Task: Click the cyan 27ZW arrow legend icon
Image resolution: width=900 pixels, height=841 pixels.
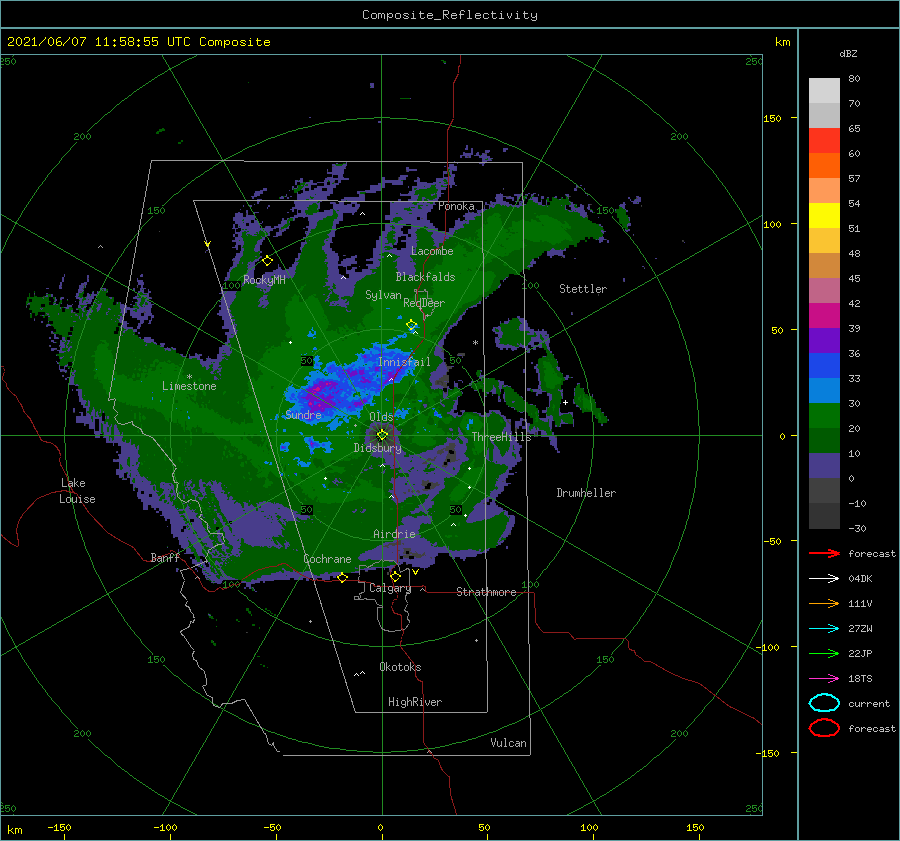Action: [x=824, y=629]
